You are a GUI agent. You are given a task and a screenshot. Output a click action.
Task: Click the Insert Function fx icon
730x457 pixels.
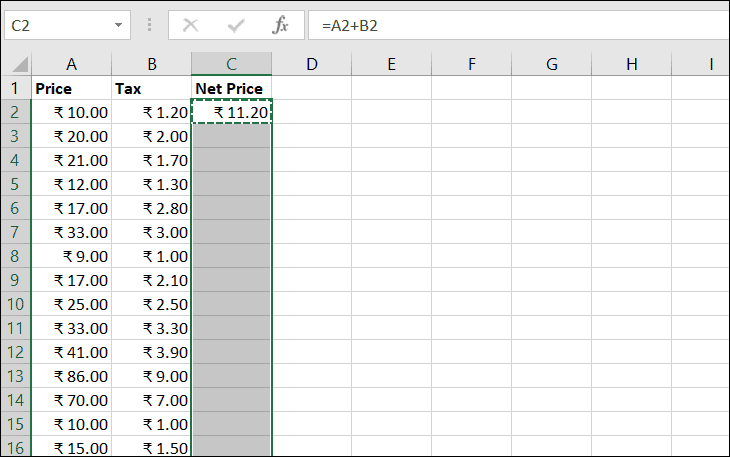(280, 25)
